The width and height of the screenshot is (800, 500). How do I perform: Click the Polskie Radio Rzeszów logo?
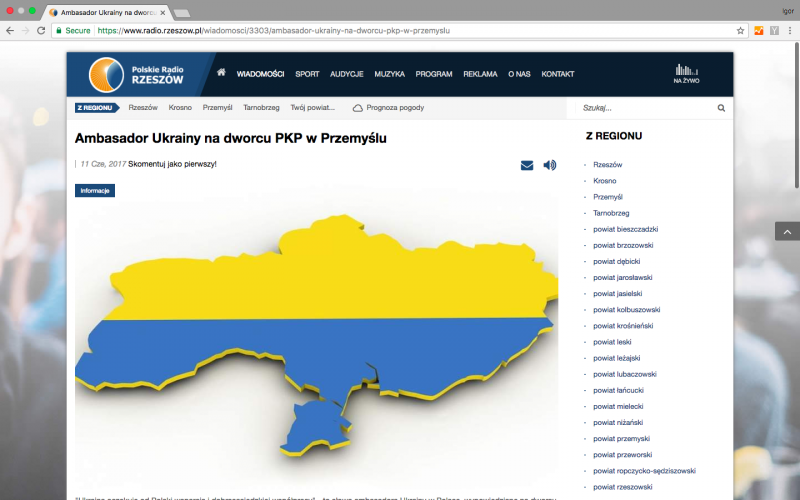coord(140,74)
